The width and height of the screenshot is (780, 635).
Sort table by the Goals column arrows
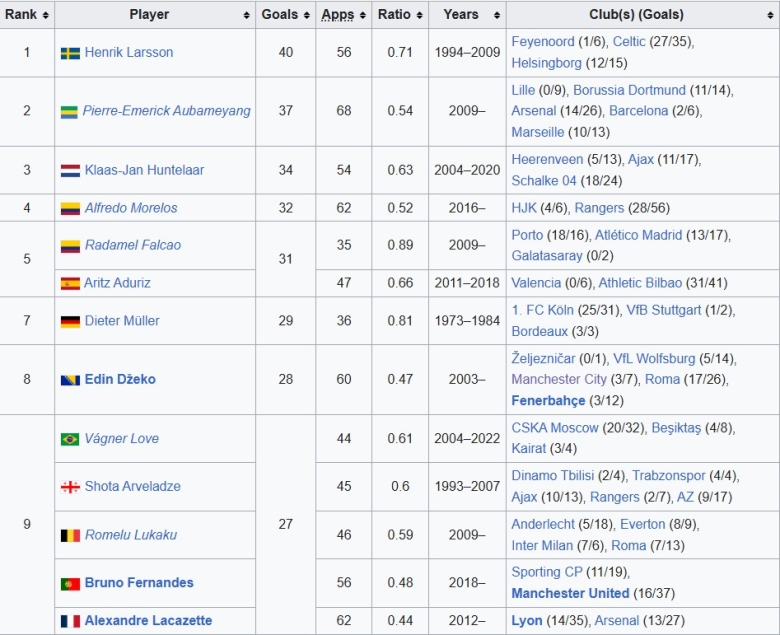[x=306, y=15]
